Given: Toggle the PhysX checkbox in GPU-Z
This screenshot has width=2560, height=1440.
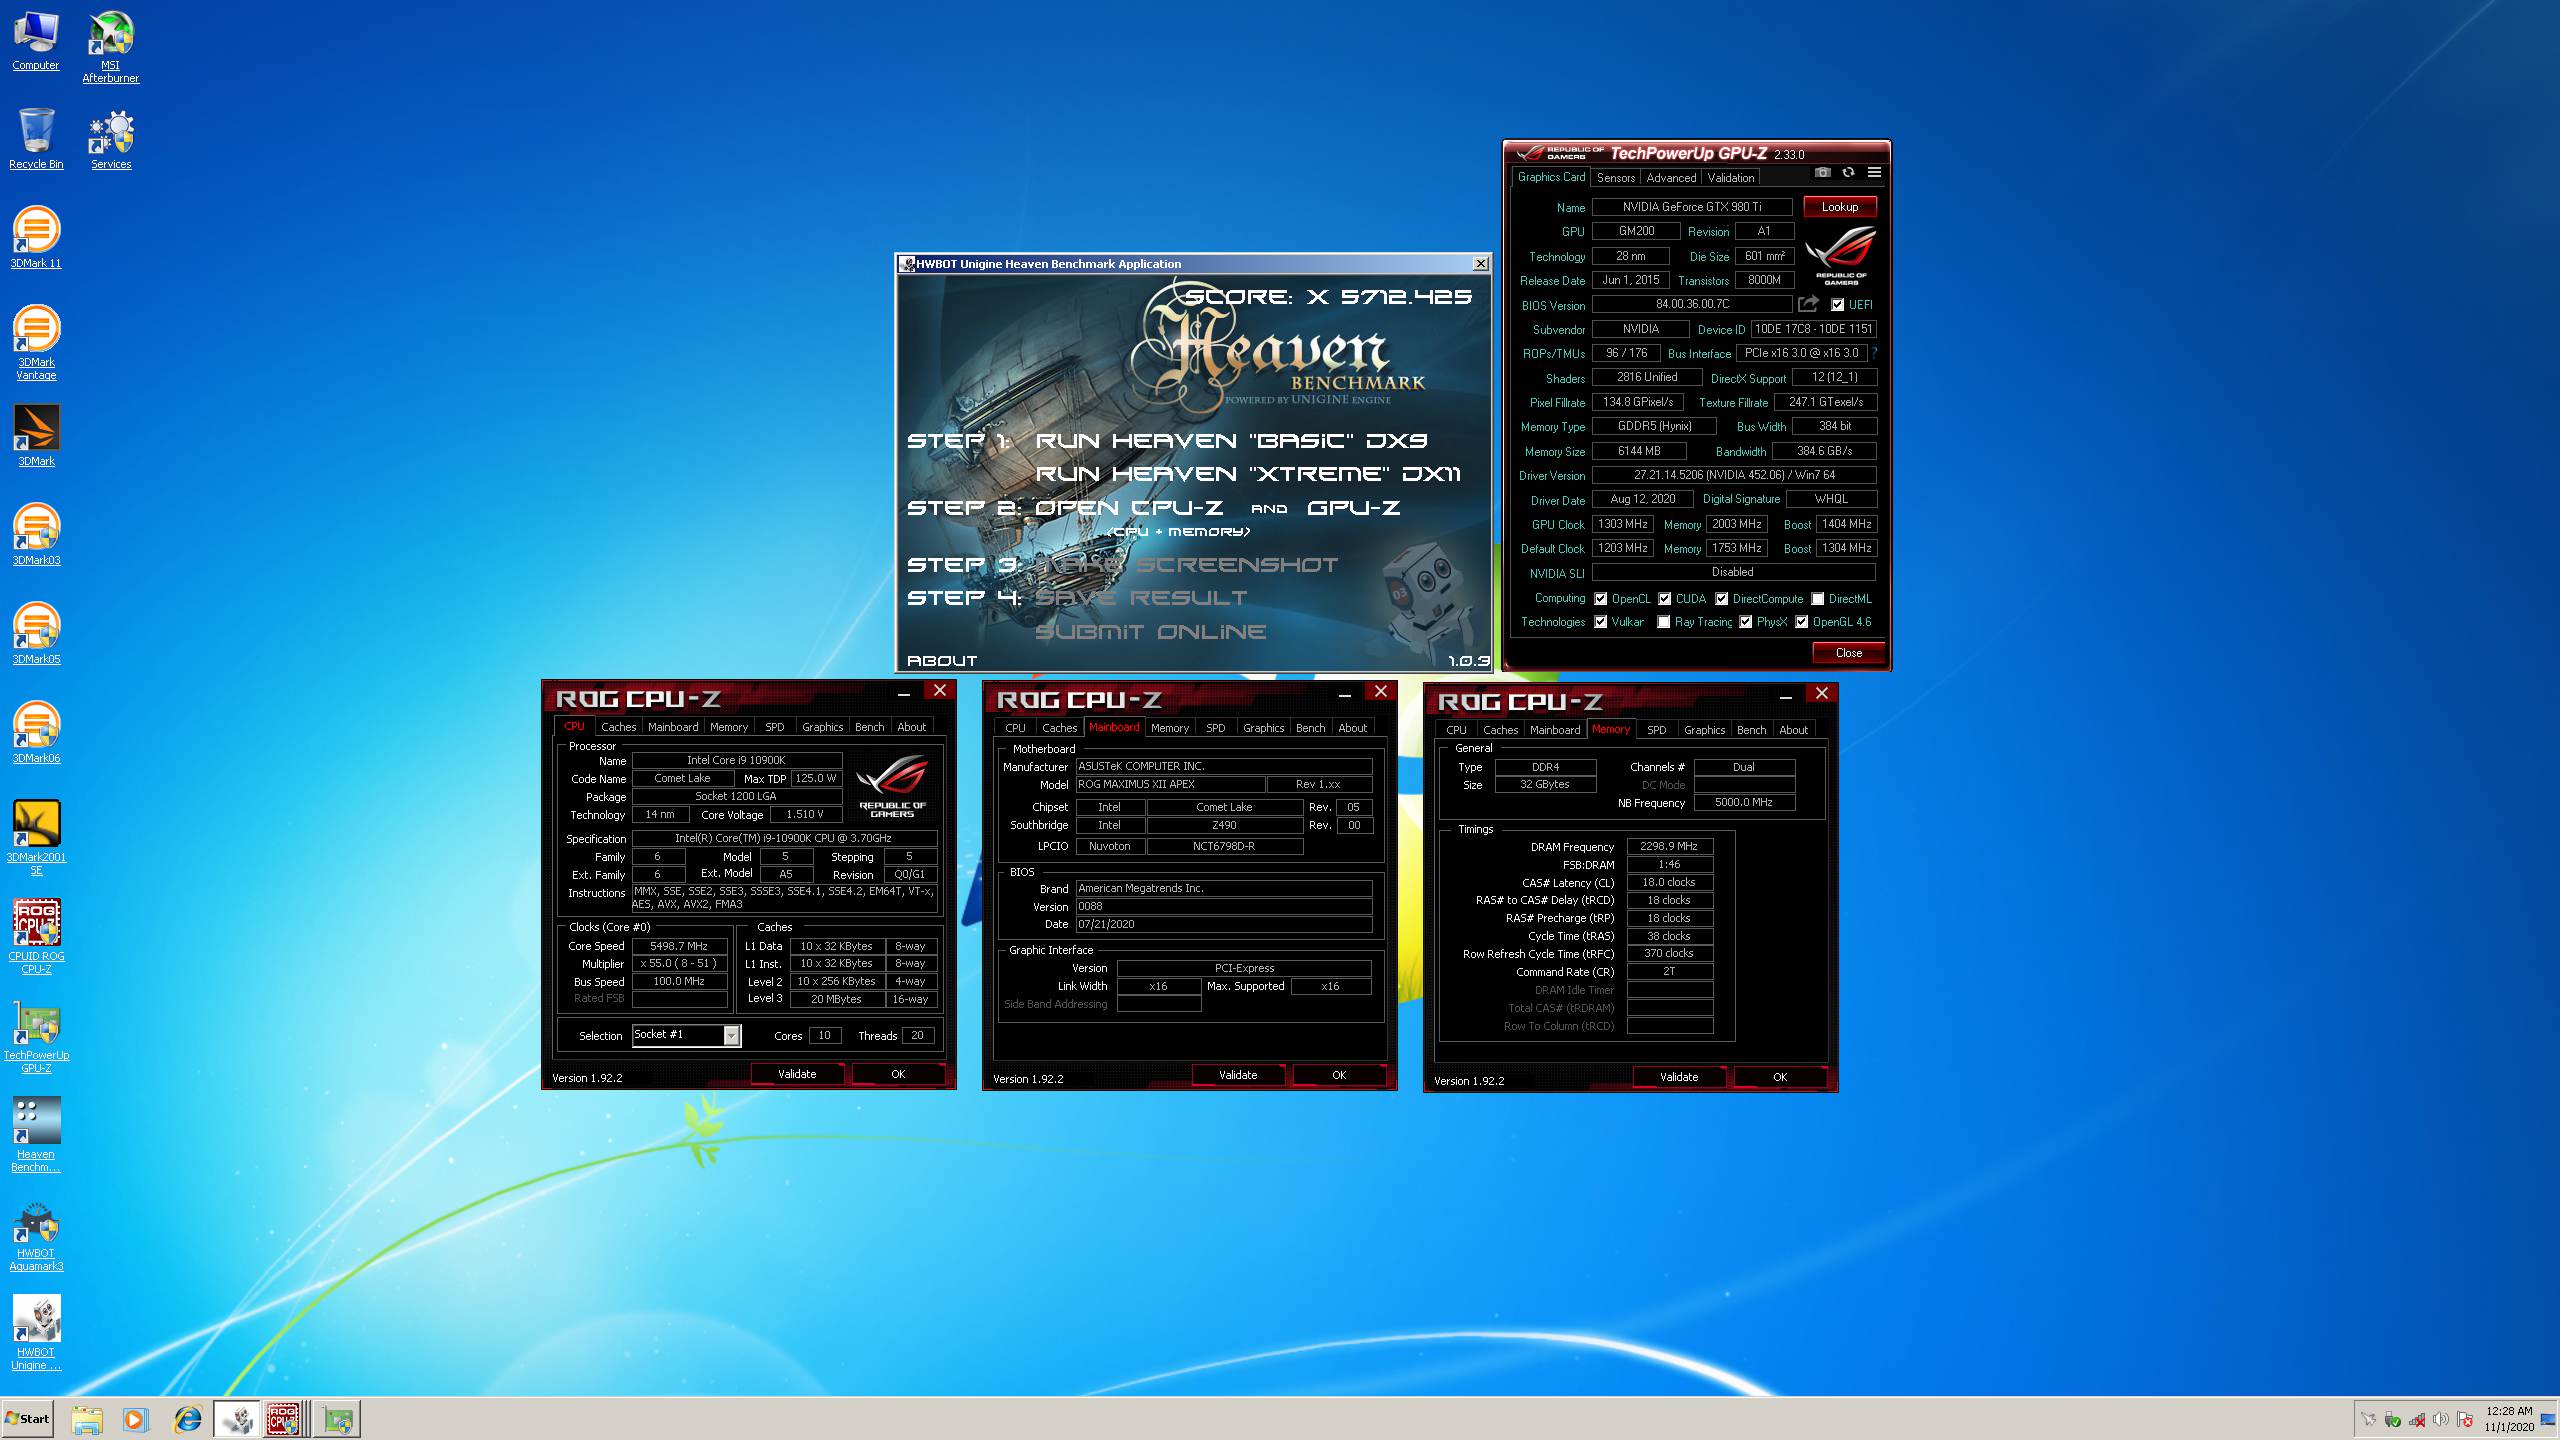Looking at the screenshot, I should tap(1746, 622).
